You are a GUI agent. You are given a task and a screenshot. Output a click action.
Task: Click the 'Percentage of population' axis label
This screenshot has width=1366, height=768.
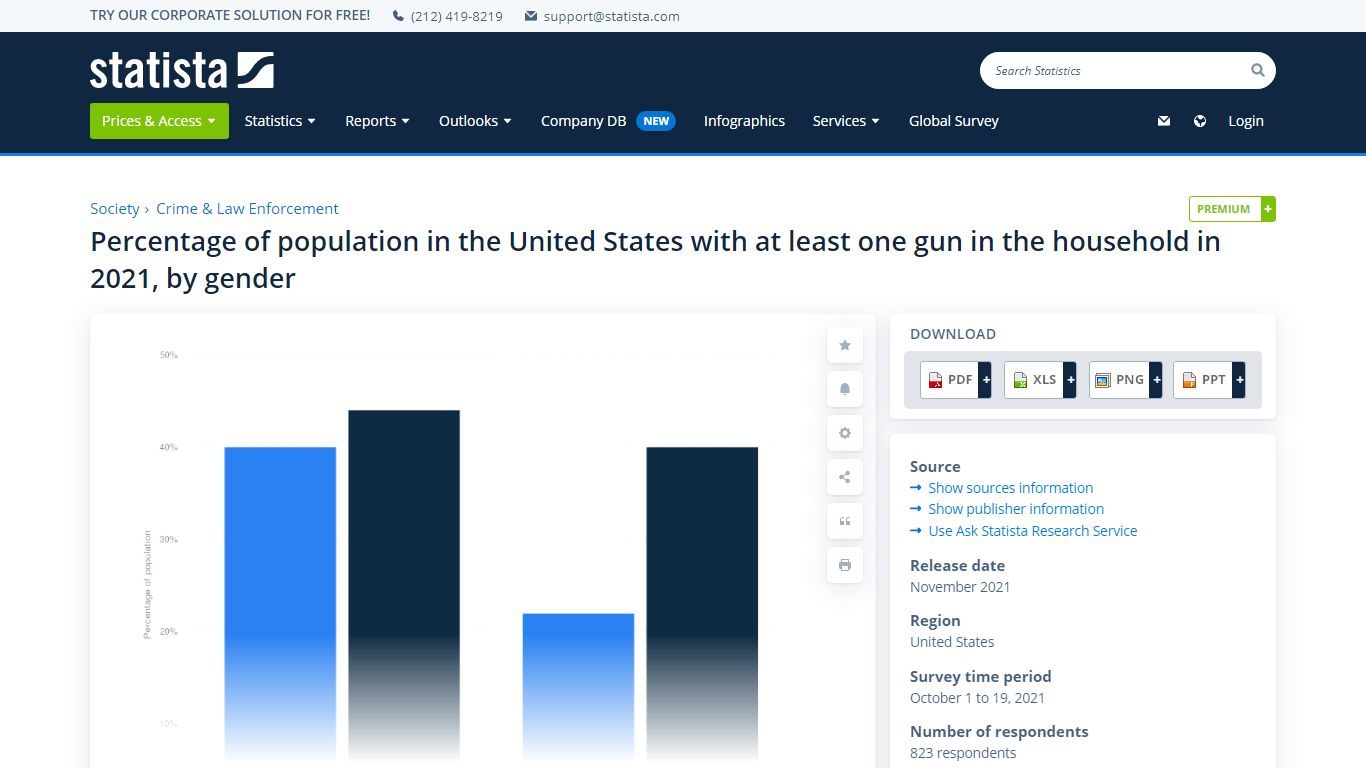coord(148,585)
